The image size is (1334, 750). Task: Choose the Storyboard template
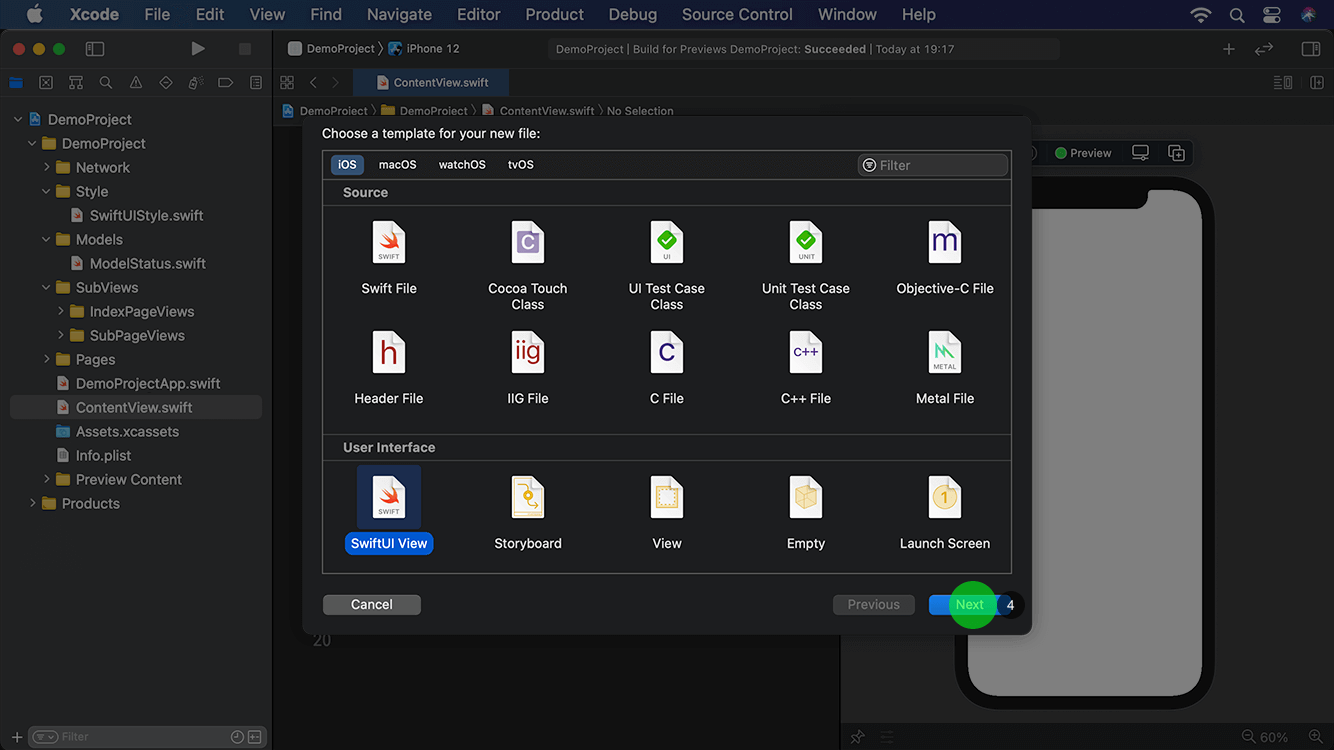[528, 513]
